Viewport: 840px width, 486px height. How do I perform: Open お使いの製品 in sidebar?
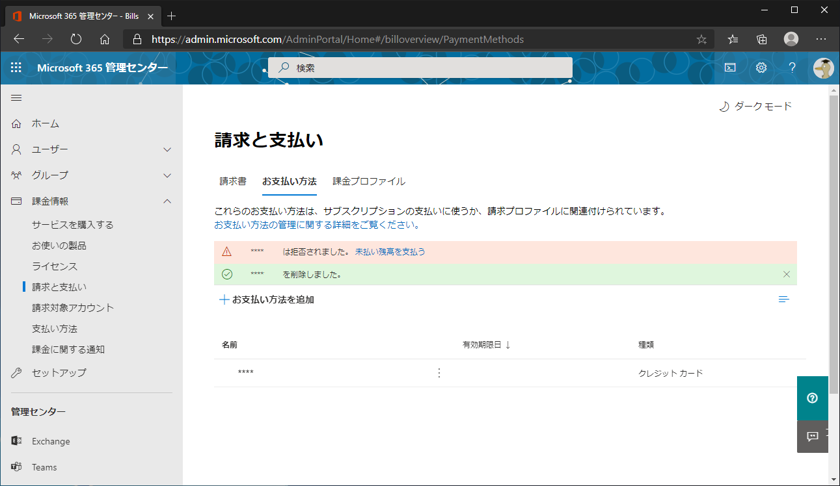pyautogui.click(x=59, y=245)
